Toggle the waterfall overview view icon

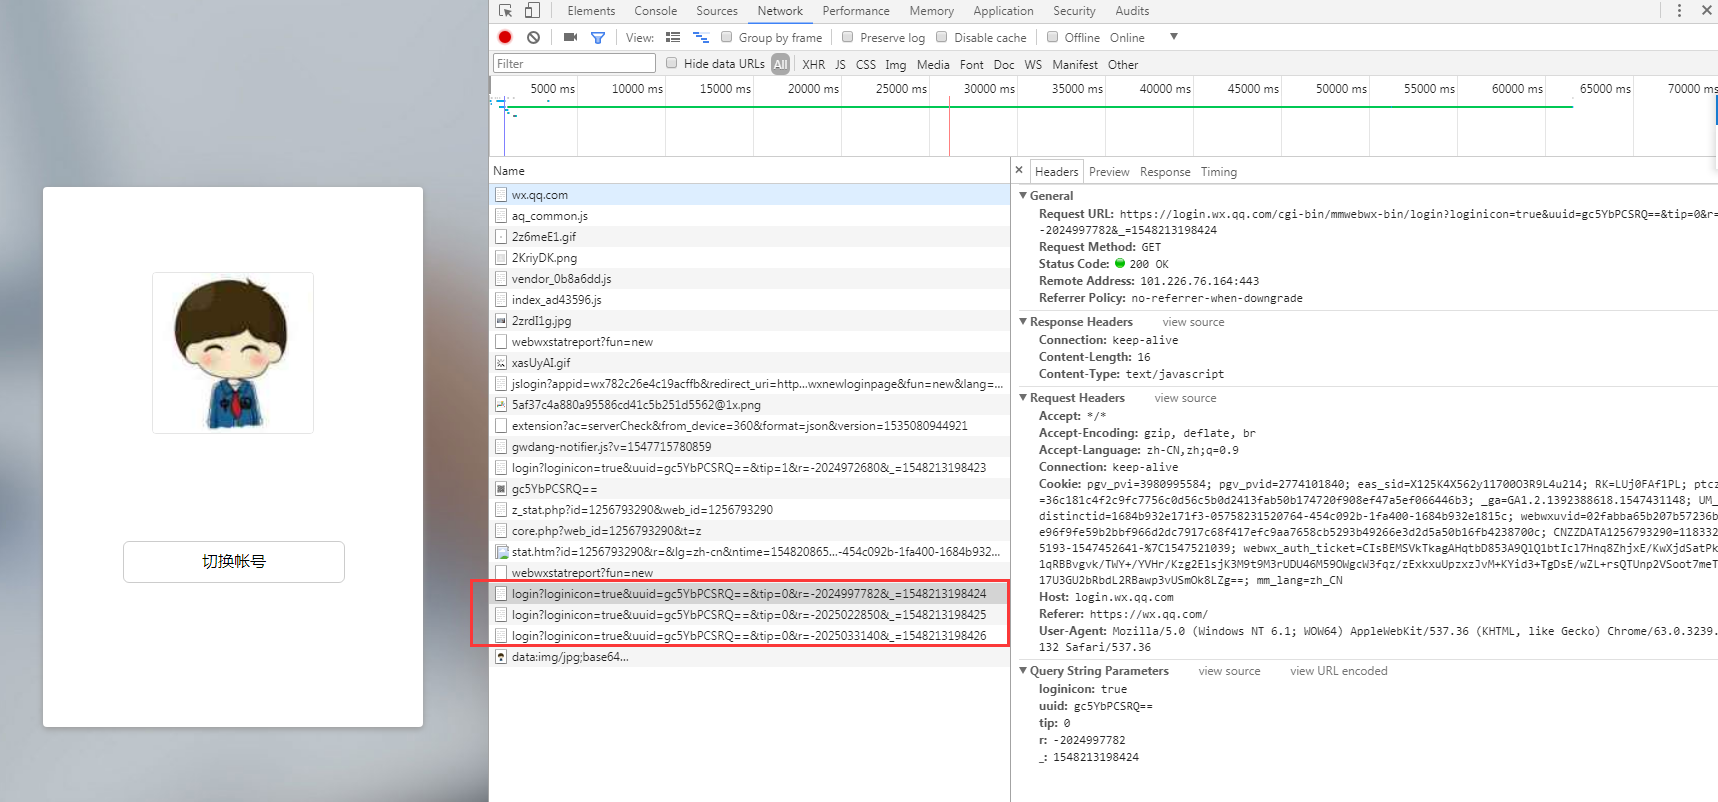click(x=701, y=37)
